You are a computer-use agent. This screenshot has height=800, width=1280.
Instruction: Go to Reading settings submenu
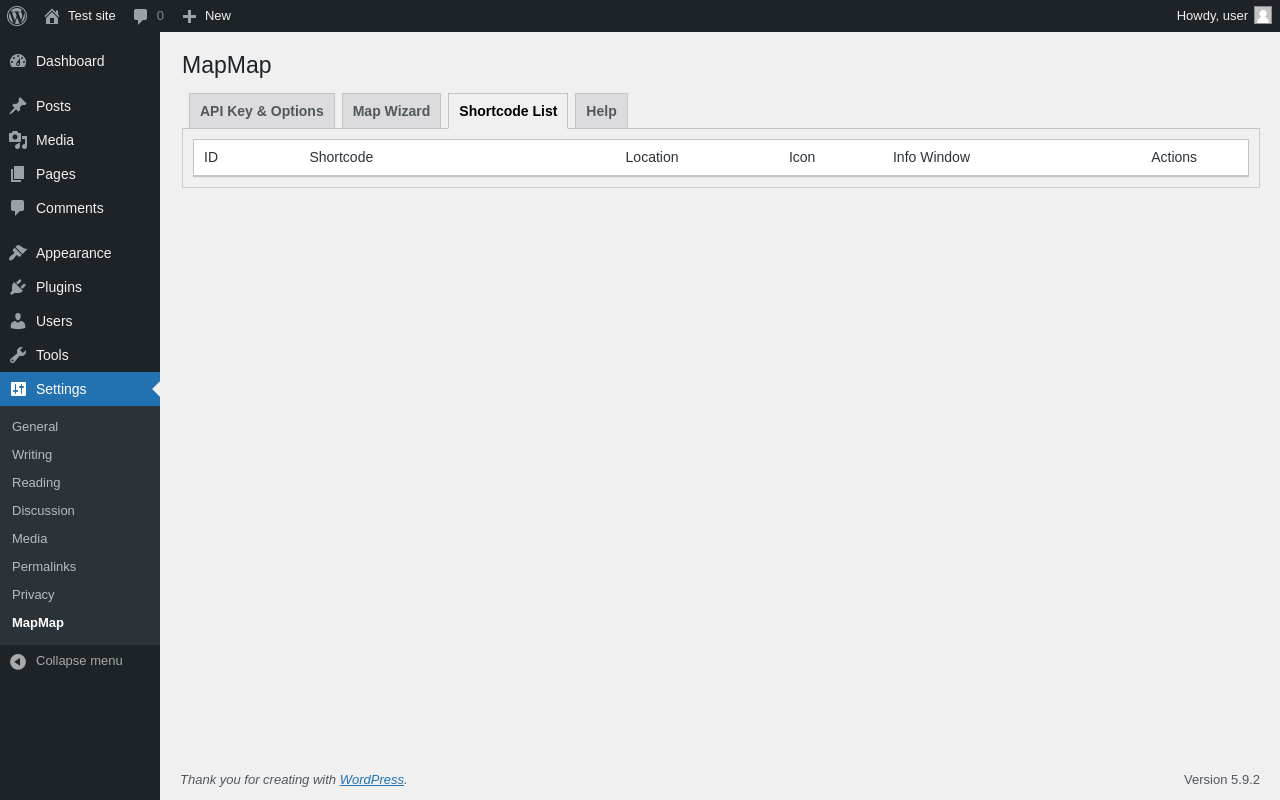click(x=36, y=483)
